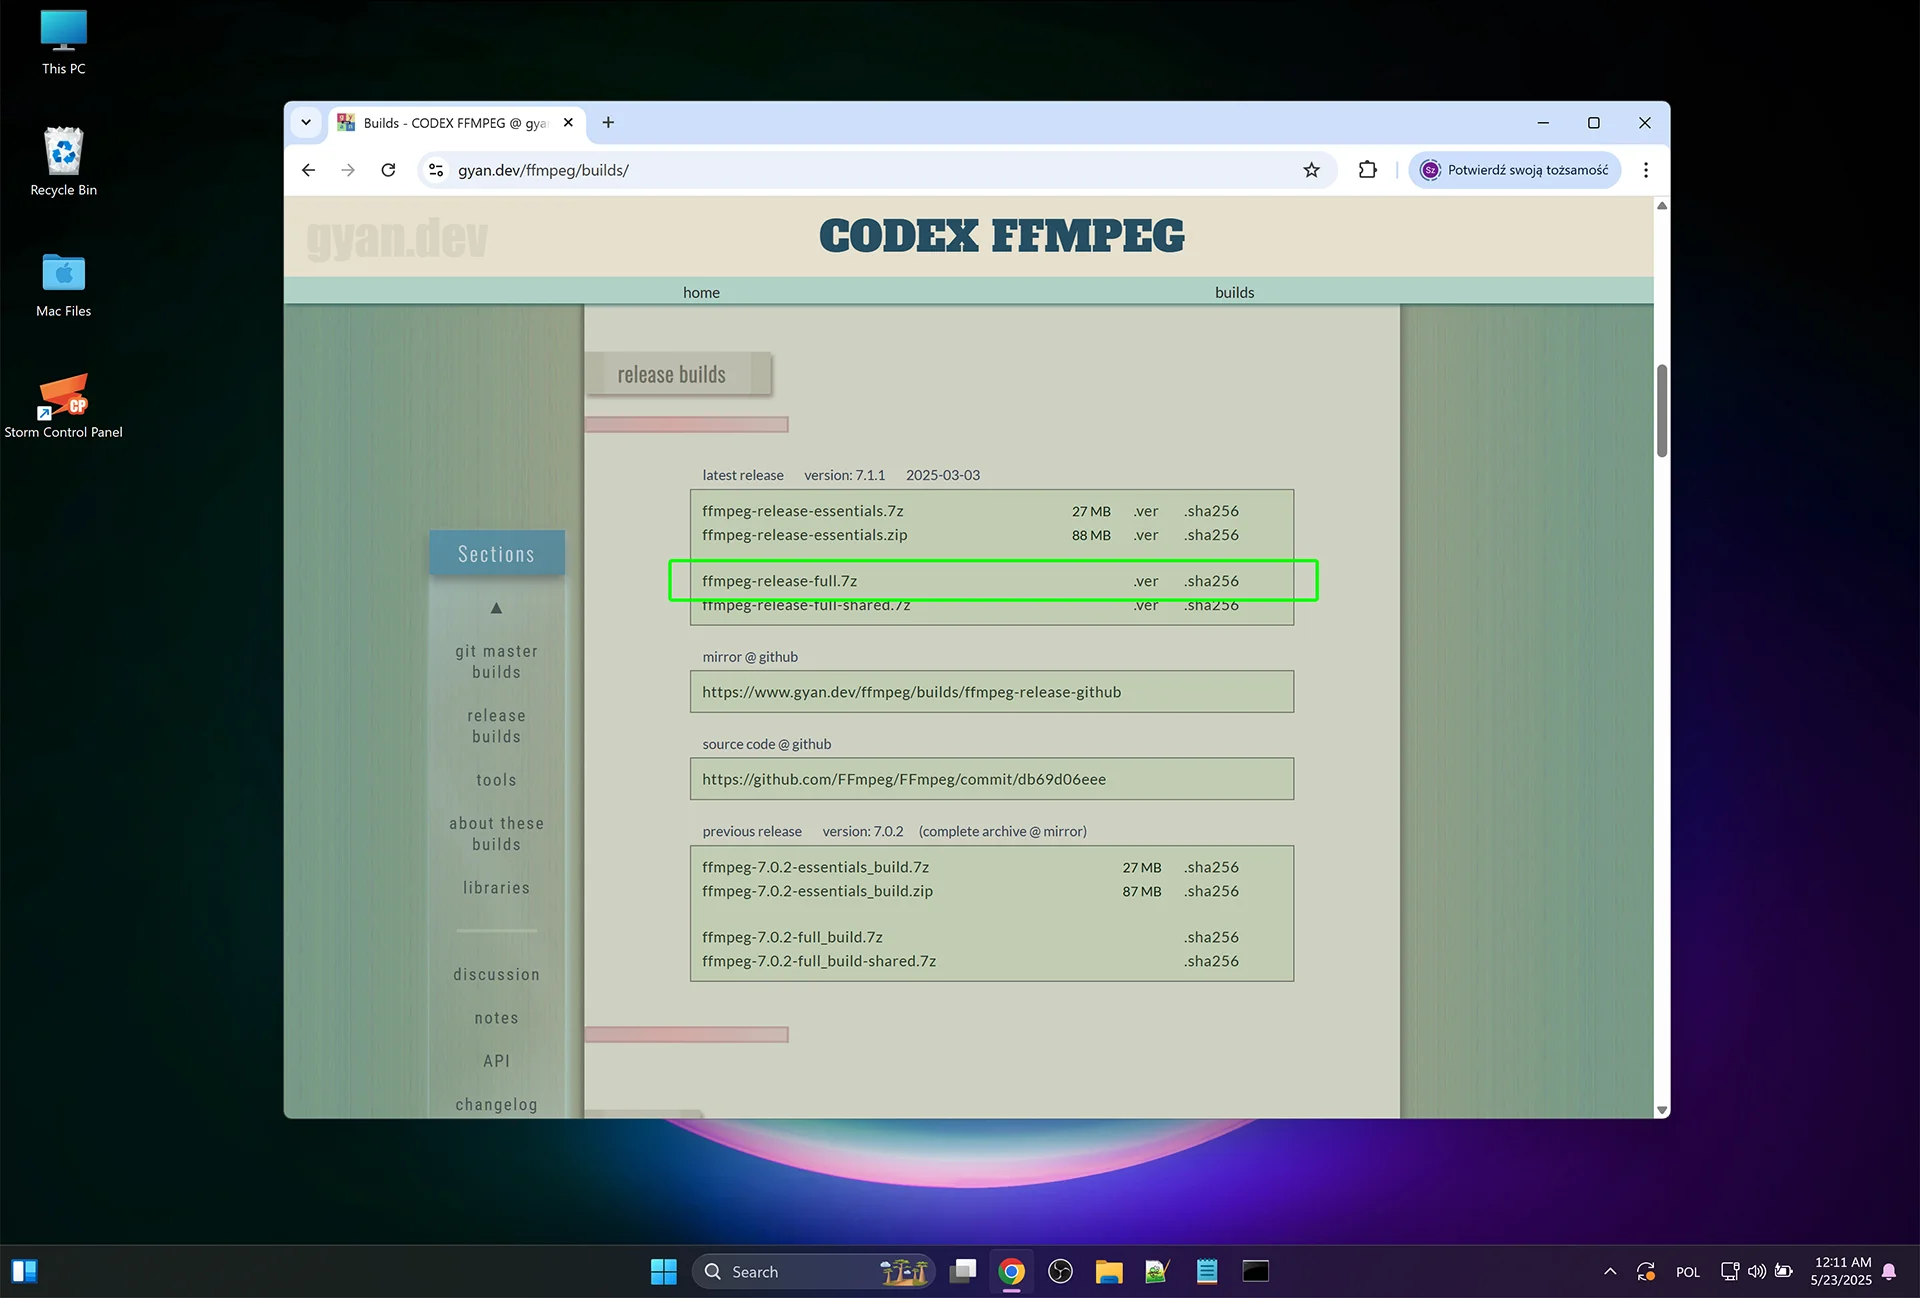The width and height of the screenshot is (1920, 1298).
Task: Click the Sections sidebar header
Action: pos(496,553)
